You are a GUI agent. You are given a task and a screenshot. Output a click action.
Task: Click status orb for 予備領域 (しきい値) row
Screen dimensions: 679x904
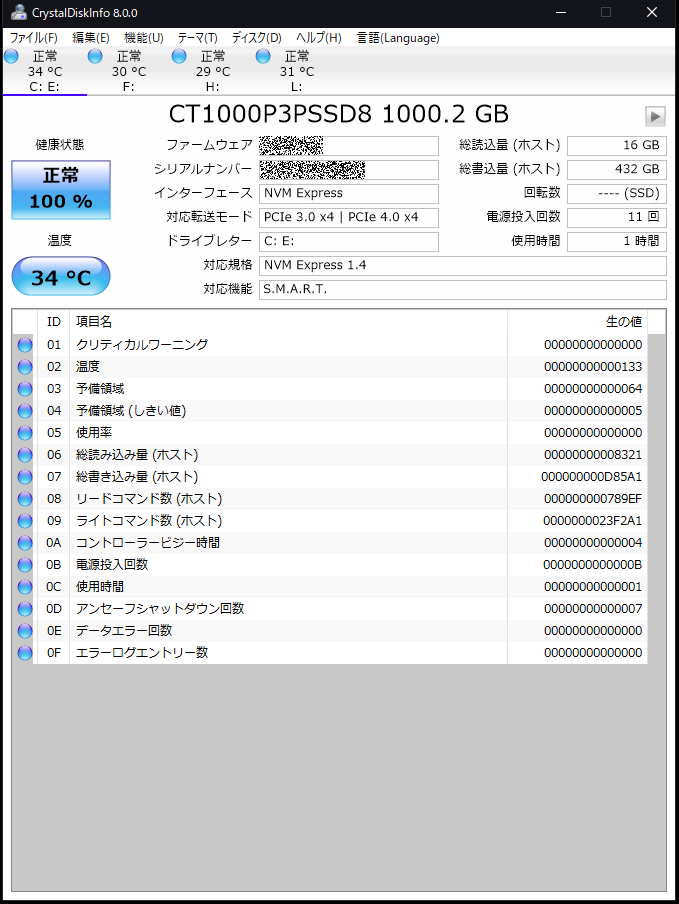coord(25,410)
